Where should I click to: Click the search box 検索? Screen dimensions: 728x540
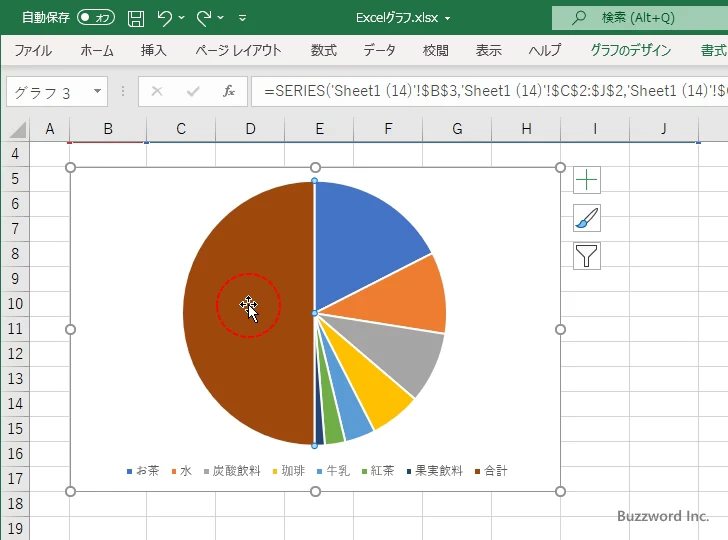pos(640,17)
